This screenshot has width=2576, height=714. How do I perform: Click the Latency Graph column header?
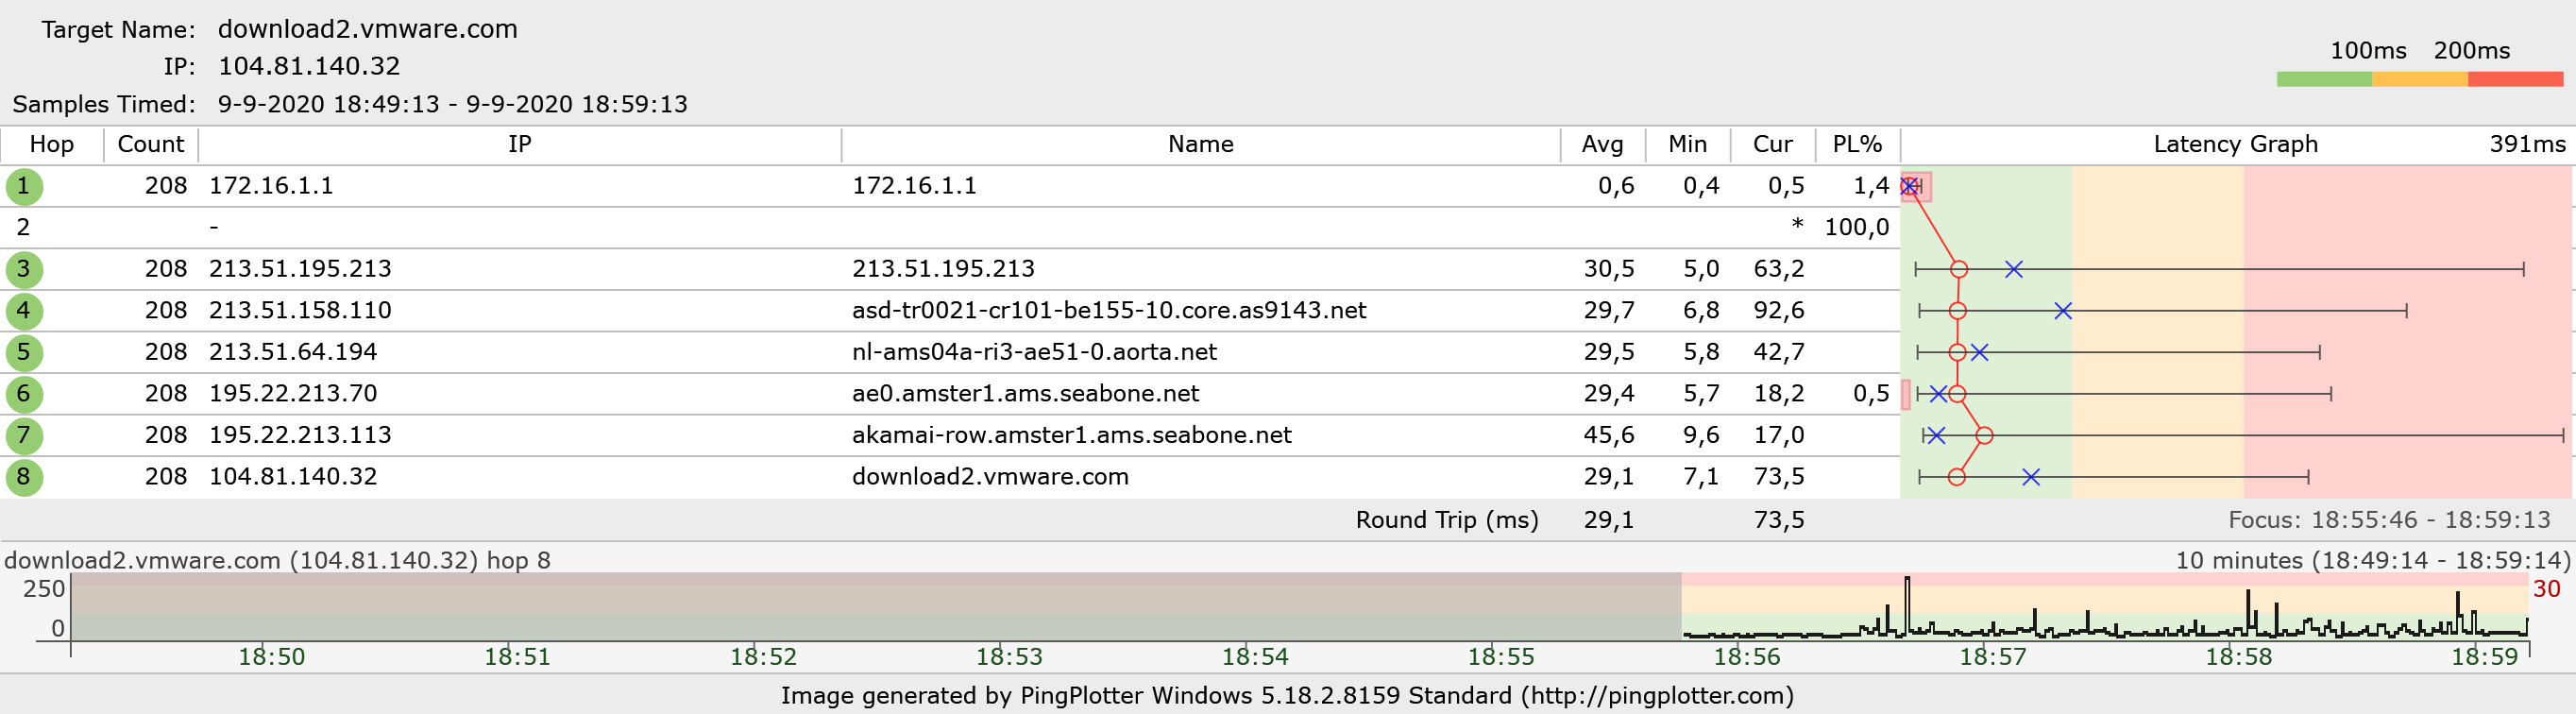[x=2236, y=144]
